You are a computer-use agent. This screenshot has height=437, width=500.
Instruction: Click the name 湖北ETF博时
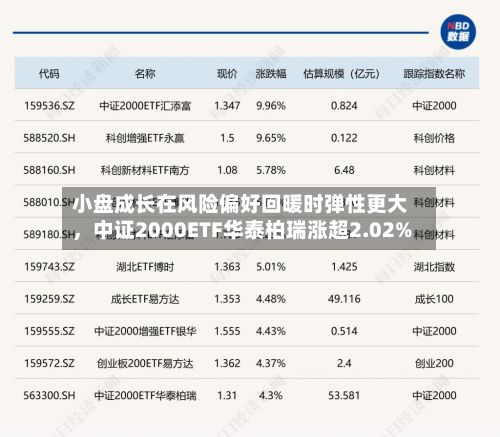point(145,267)
